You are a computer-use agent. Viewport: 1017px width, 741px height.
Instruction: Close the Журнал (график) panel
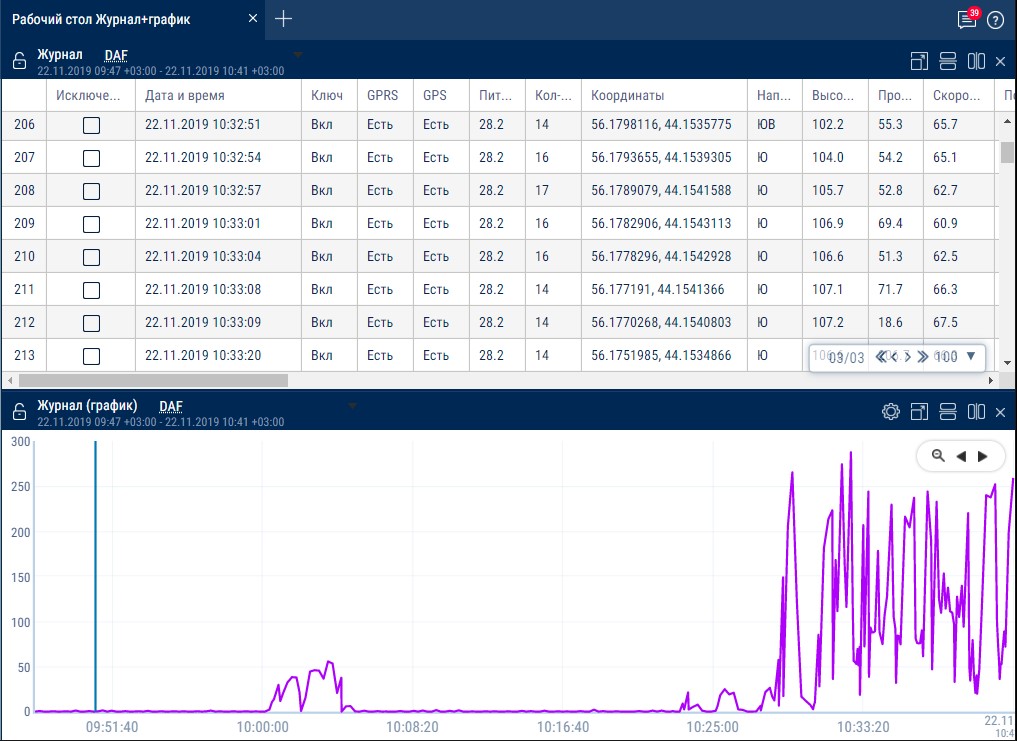coord(1000,412)
